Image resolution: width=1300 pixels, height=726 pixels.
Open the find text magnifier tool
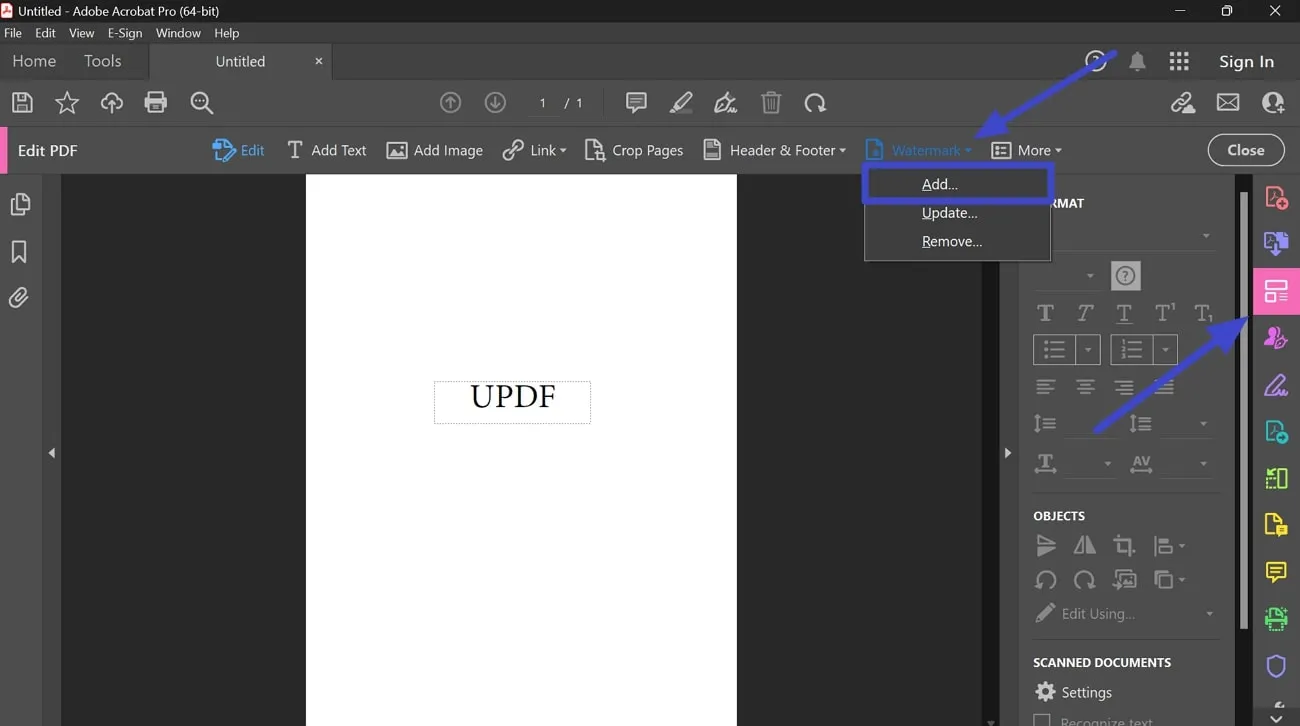(201, 102)
